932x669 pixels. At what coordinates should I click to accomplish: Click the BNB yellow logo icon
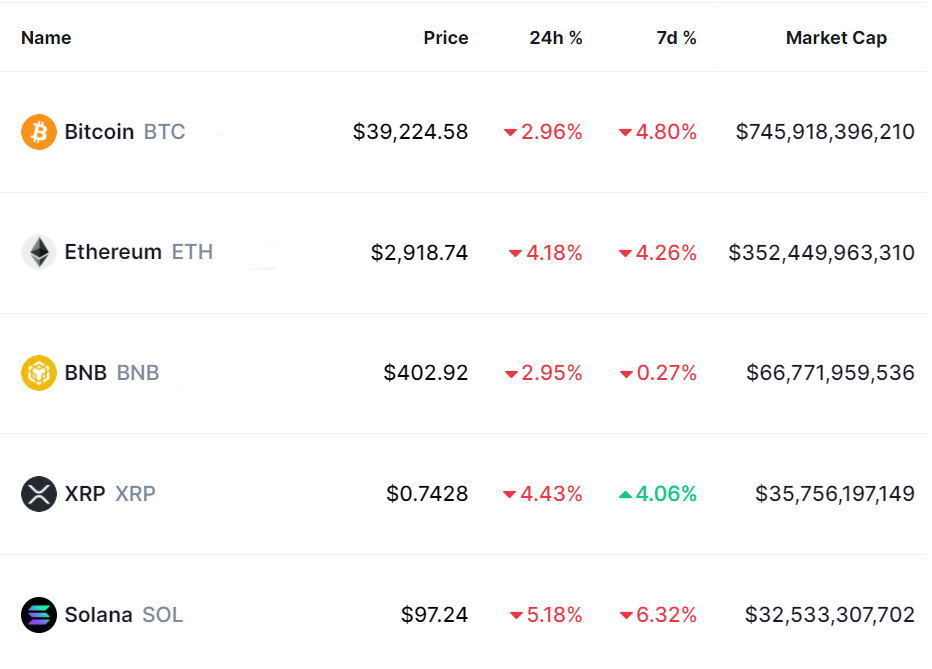(39, 373)
